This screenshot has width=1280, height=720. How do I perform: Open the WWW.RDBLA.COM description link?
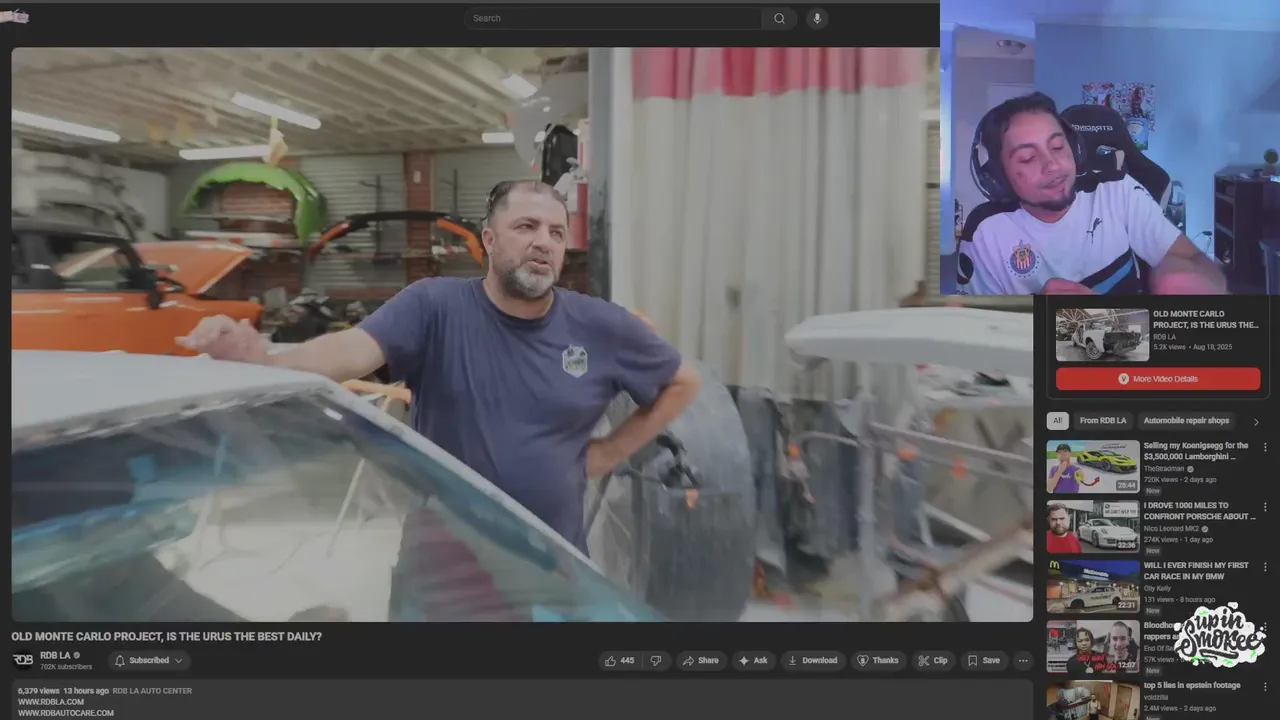tap(50, 702)
